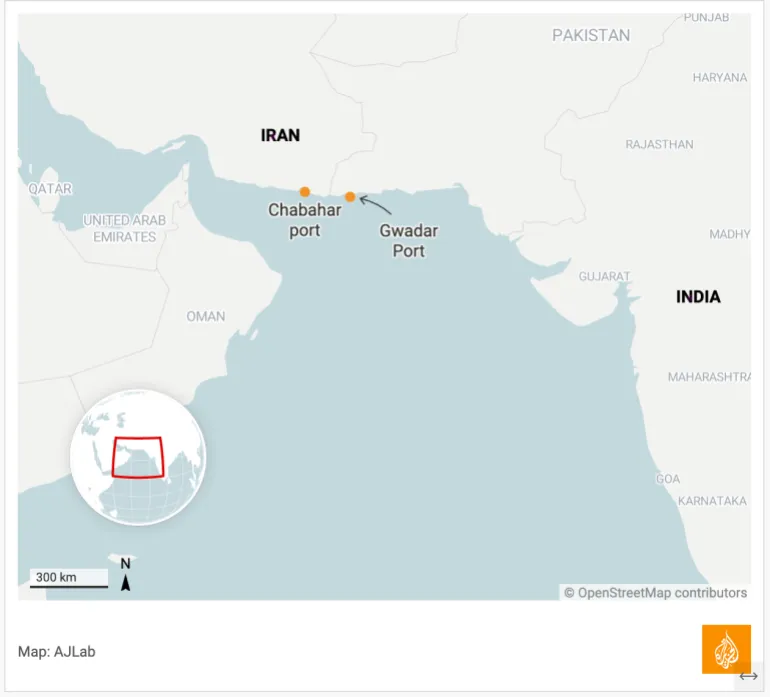Click the orange Gwadar Port marker
The height and width of the screenshot is (697, 770).
pos(350,197)
